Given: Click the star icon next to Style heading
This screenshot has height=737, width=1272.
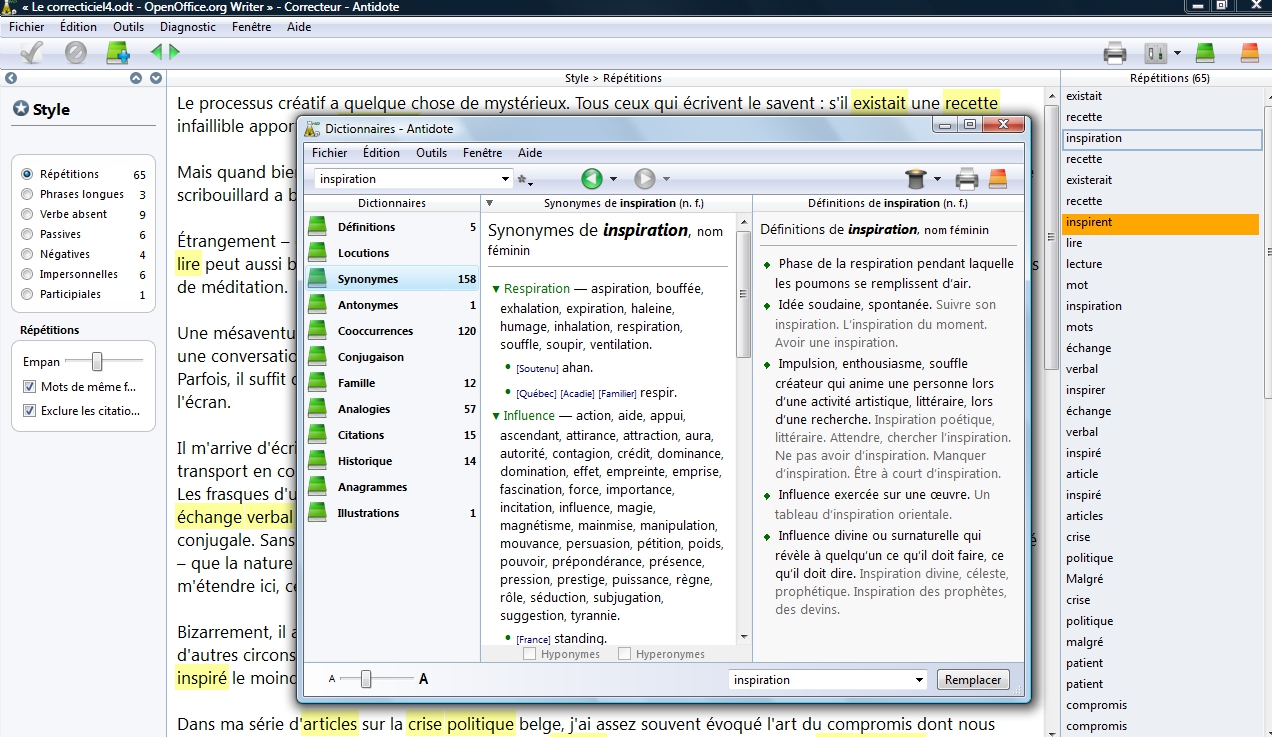Looking at the screenshot, I should [x=21, y=109].
